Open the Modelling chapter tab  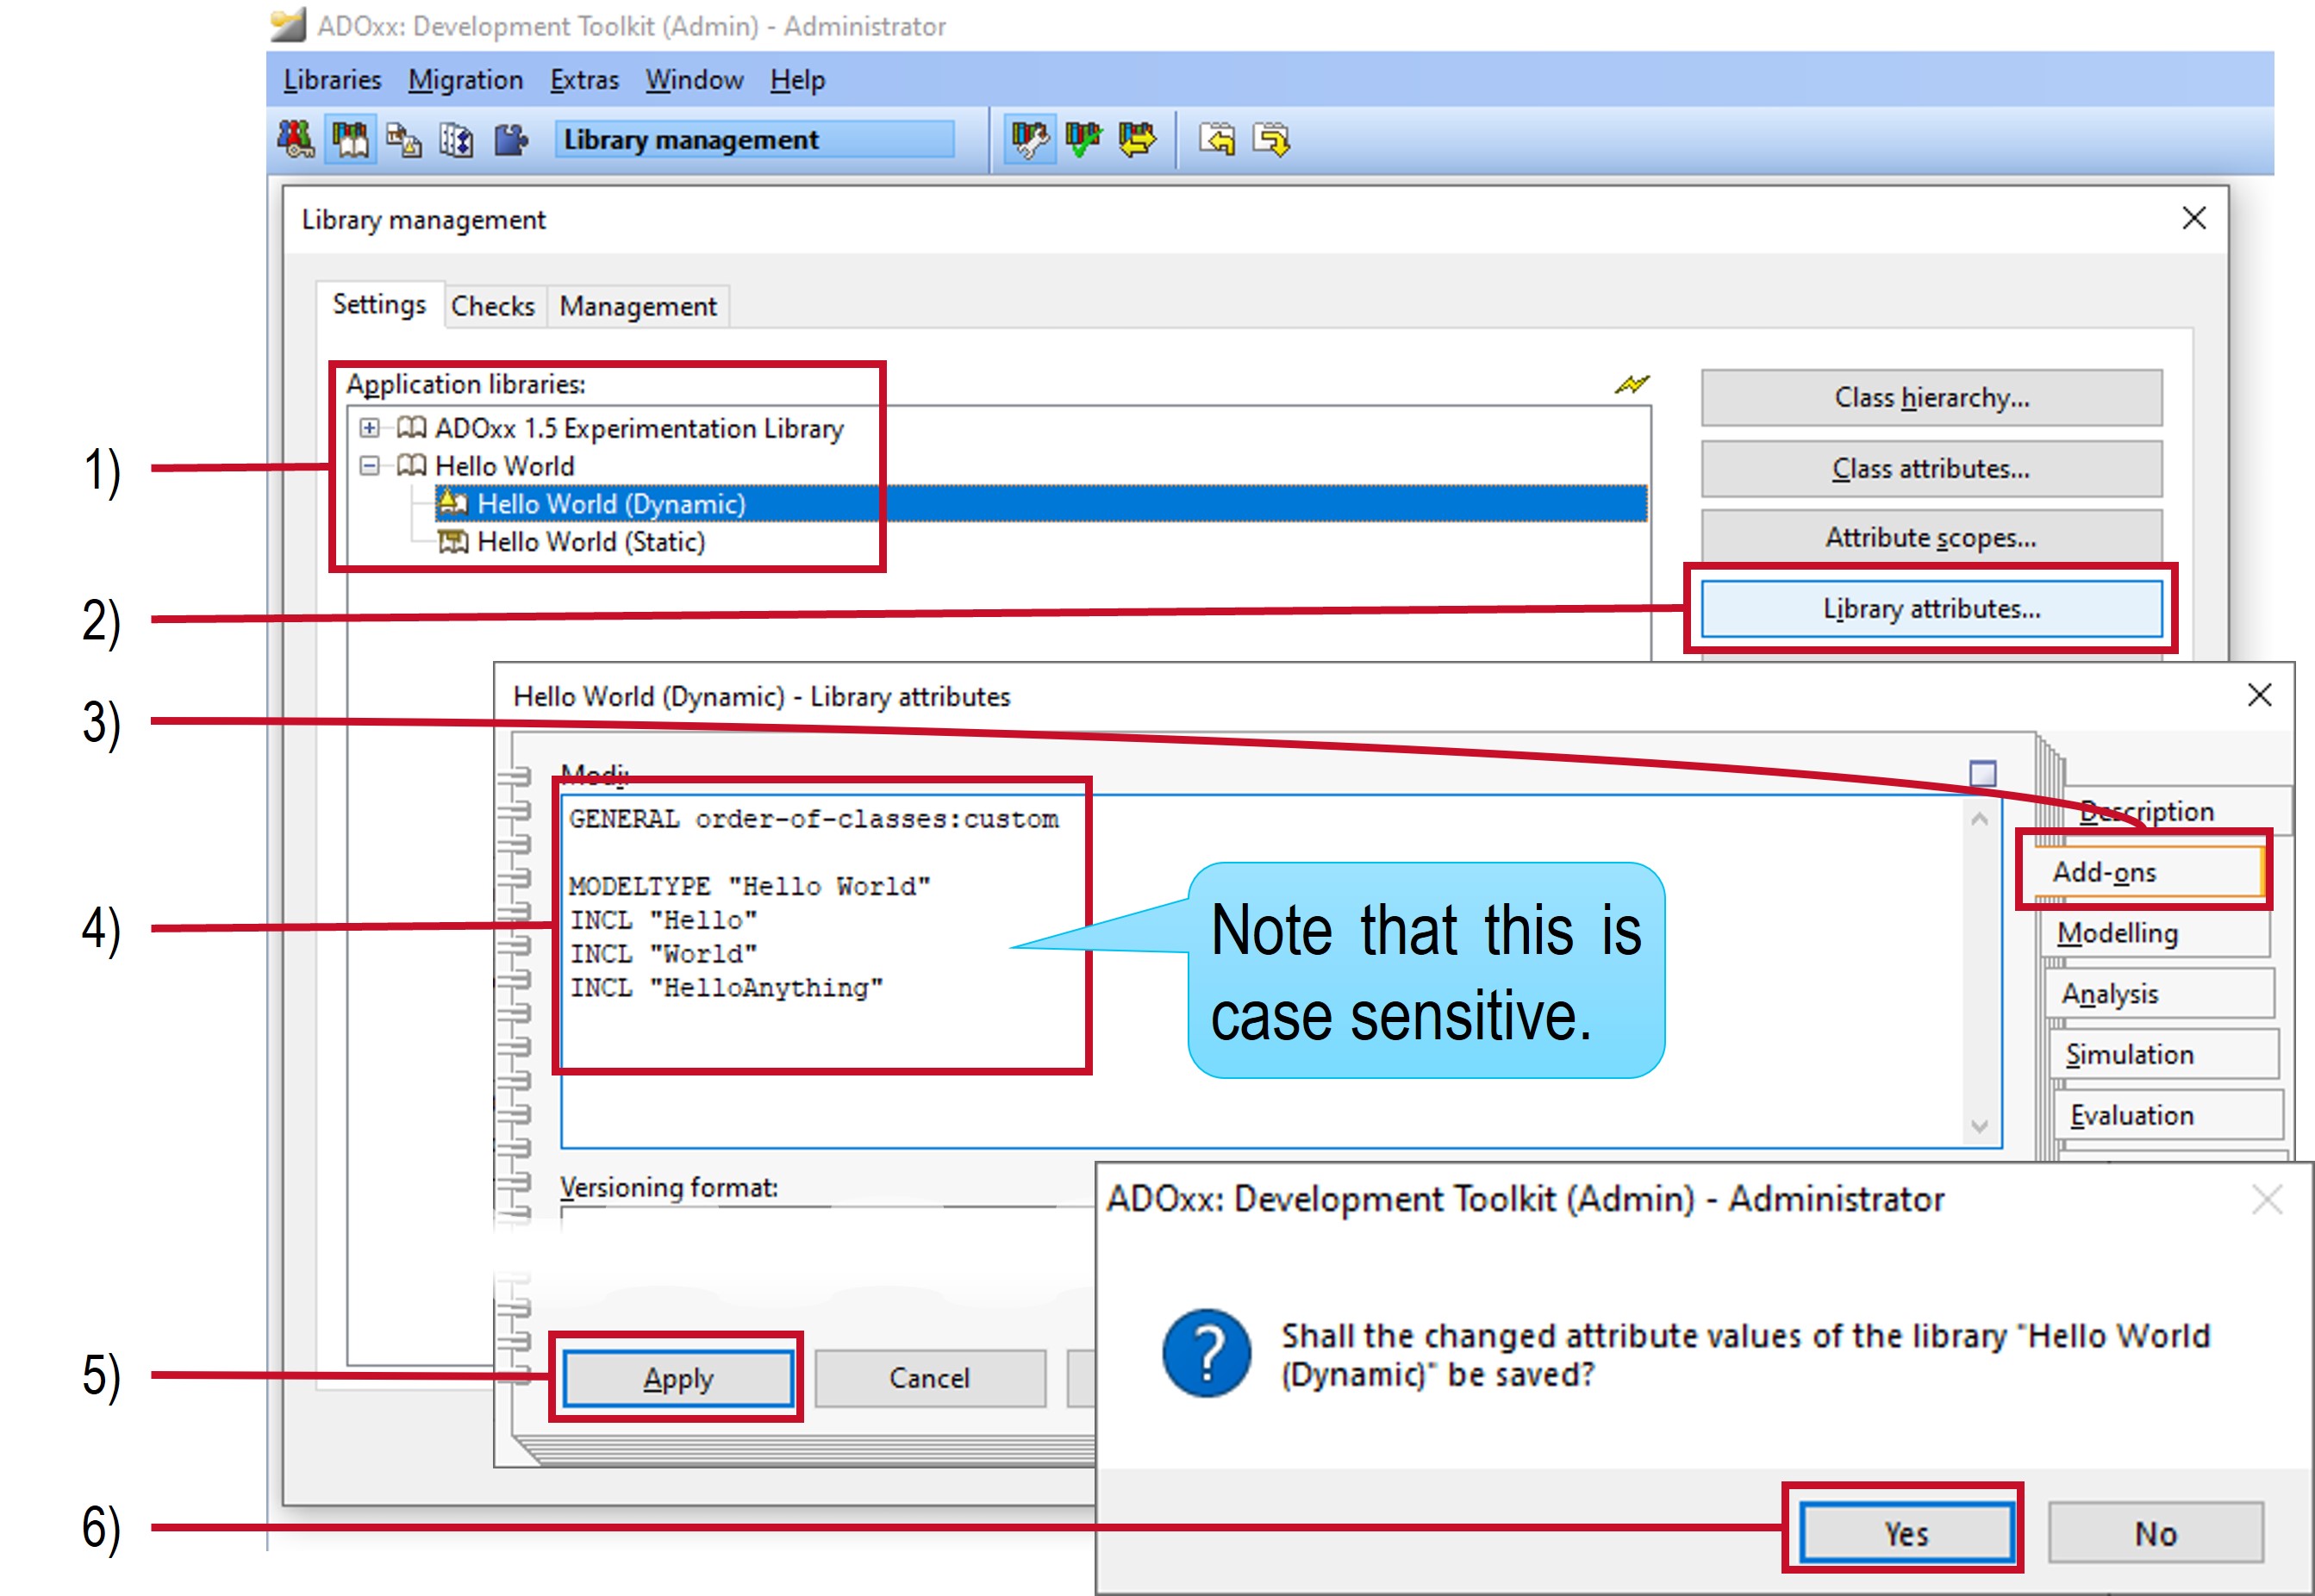(x=2156, y=933)
